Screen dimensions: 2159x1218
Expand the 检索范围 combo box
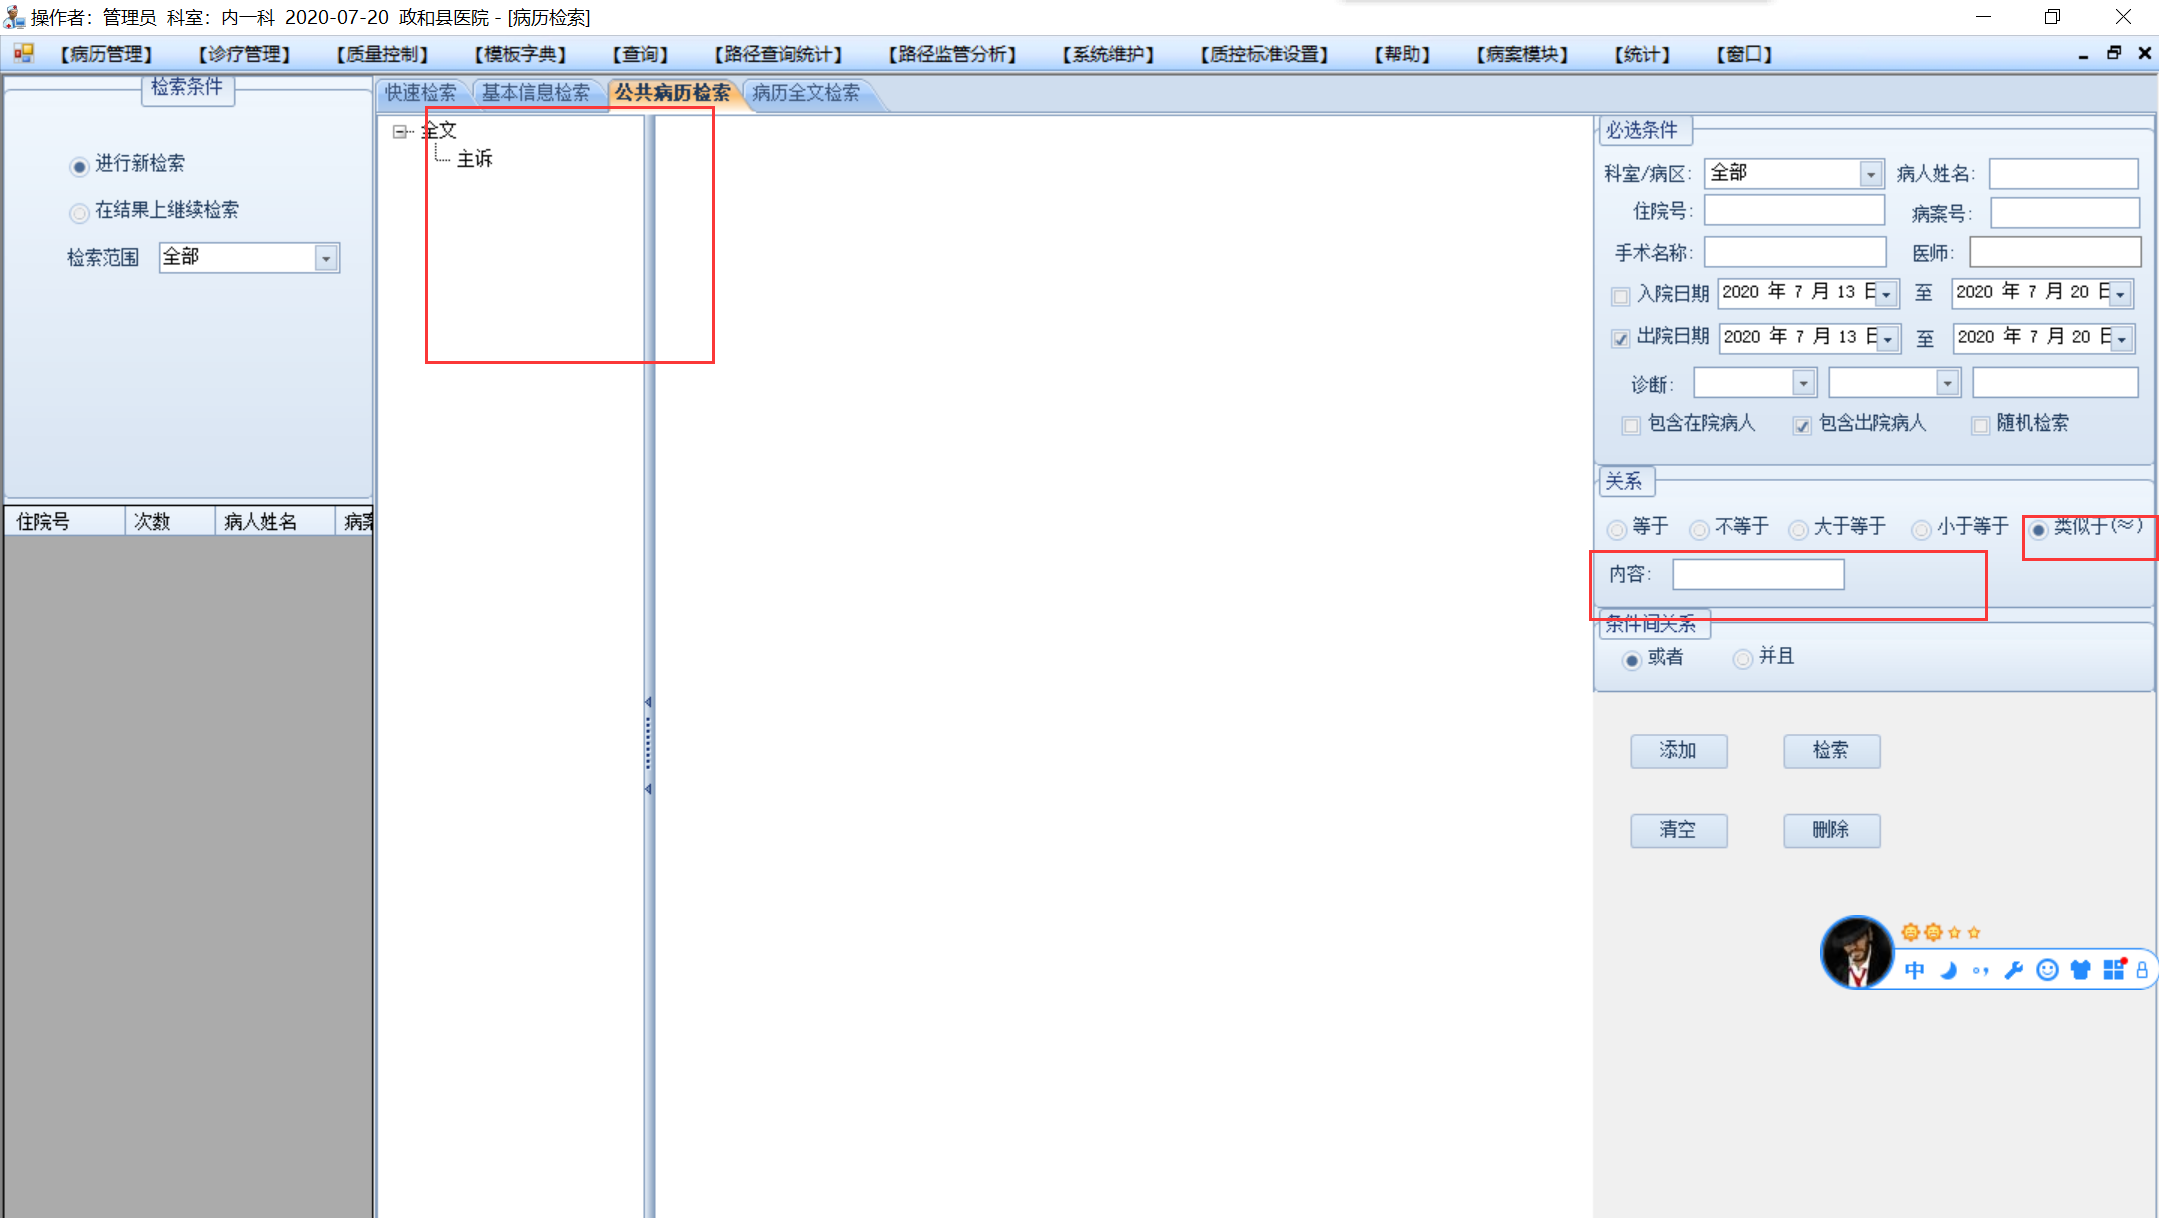326,259
